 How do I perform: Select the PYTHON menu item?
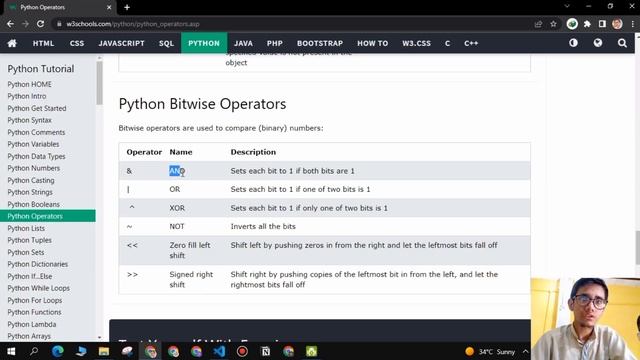pyautogui.click(x=204, y=43)
